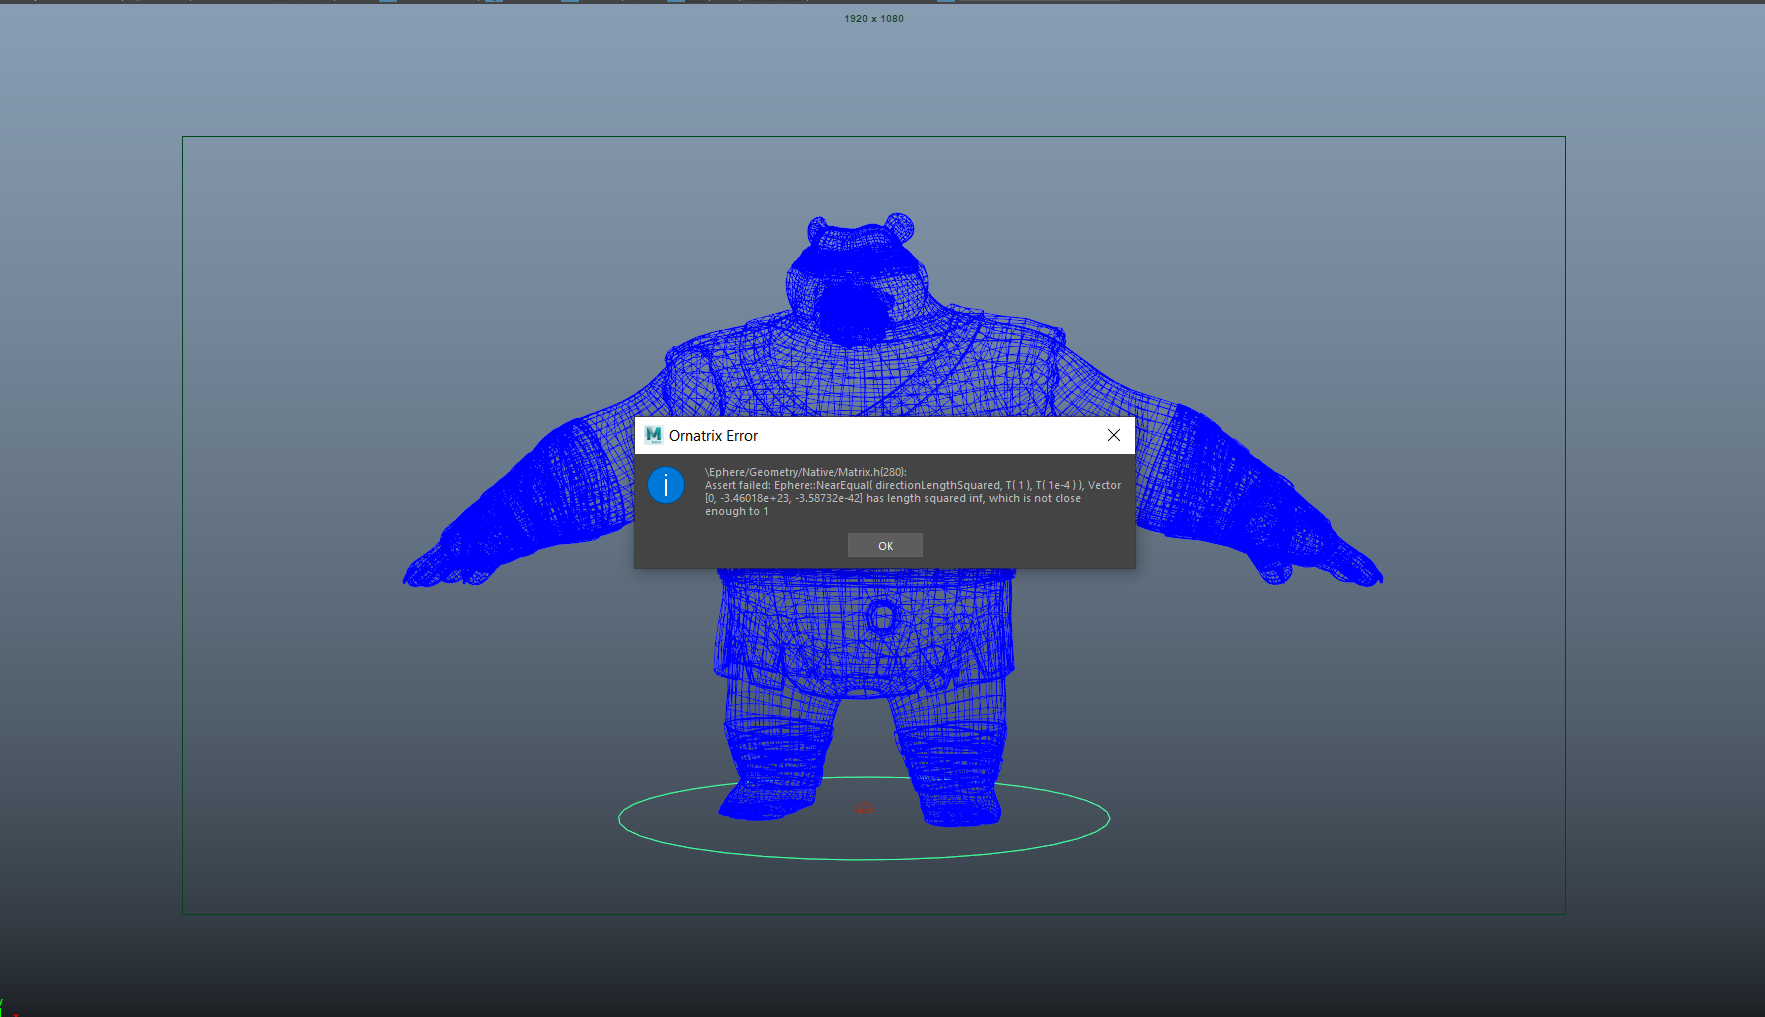Click the blue info icon in dialog
Viewport: 1765px width, 1017px height.
[x=666, y=485]
